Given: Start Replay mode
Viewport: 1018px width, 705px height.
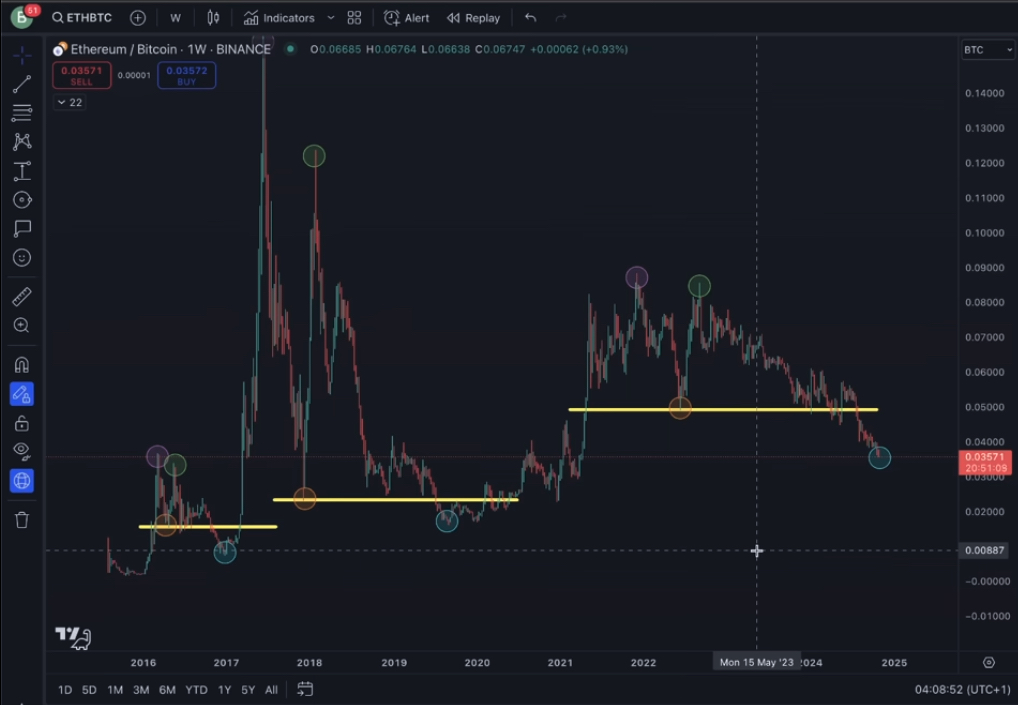Looking at the screenshot, I should pos(473,17).
